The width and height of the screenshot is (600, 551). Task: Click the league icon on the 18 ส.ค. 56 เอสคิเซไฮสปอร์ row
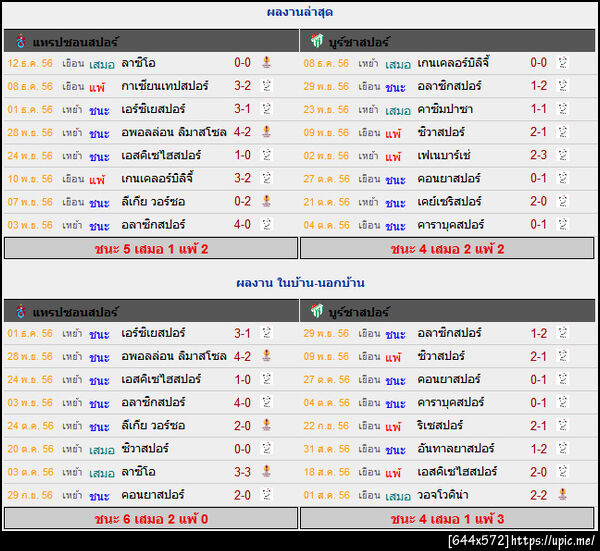pos(562,471)
